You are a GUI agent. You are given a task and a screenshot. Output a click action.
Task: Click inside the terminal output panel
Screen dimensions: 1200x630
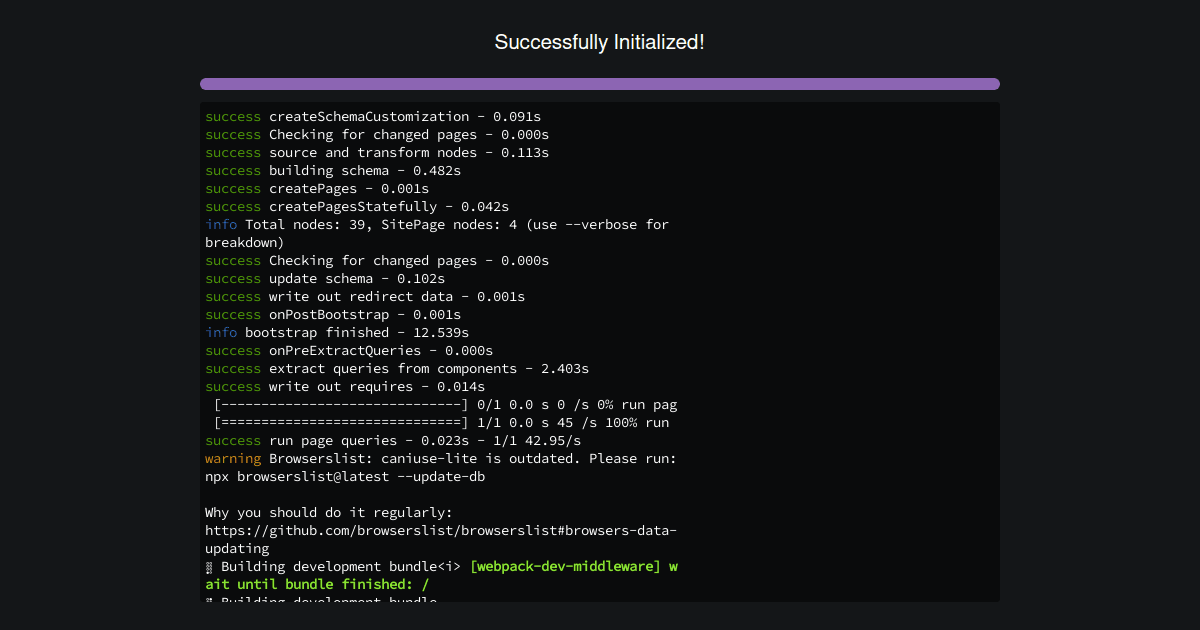pos(600,350)
